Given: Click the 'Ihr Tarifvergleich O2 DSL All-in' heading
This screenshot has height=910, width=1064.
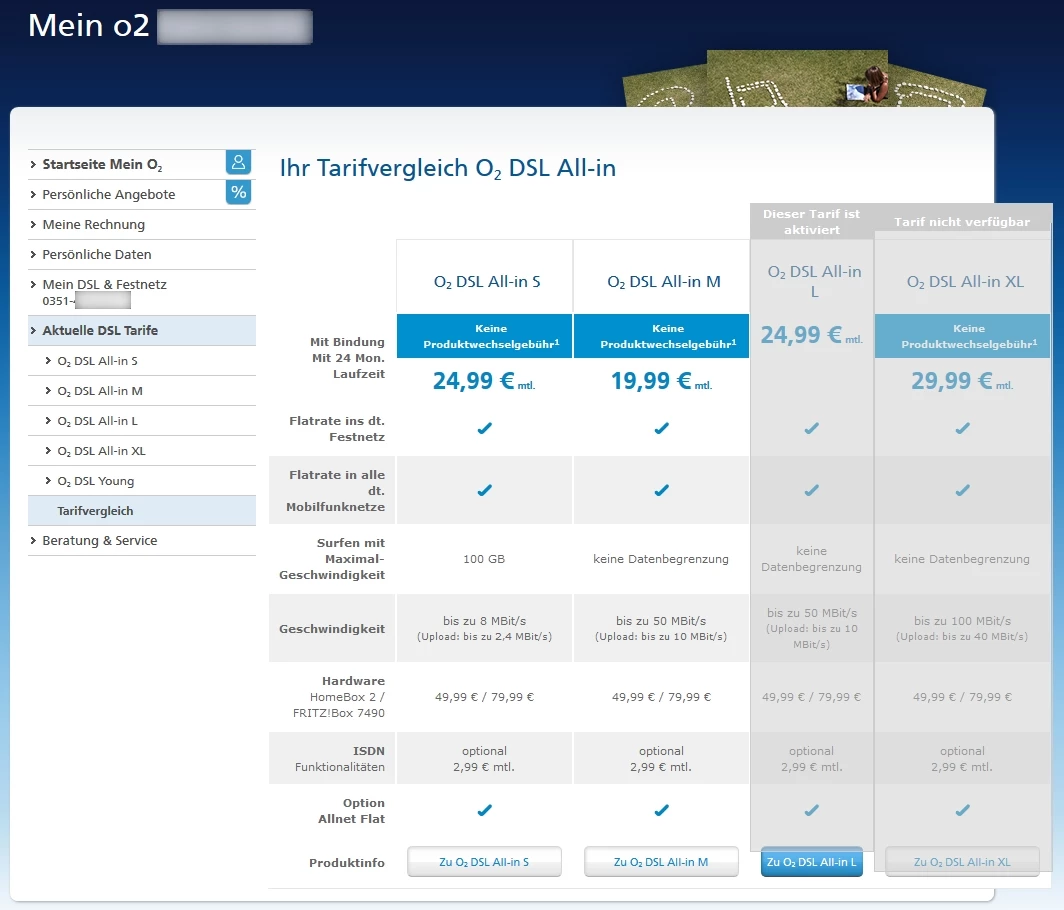Looking at the screenshot, I should tap(448, 168).
